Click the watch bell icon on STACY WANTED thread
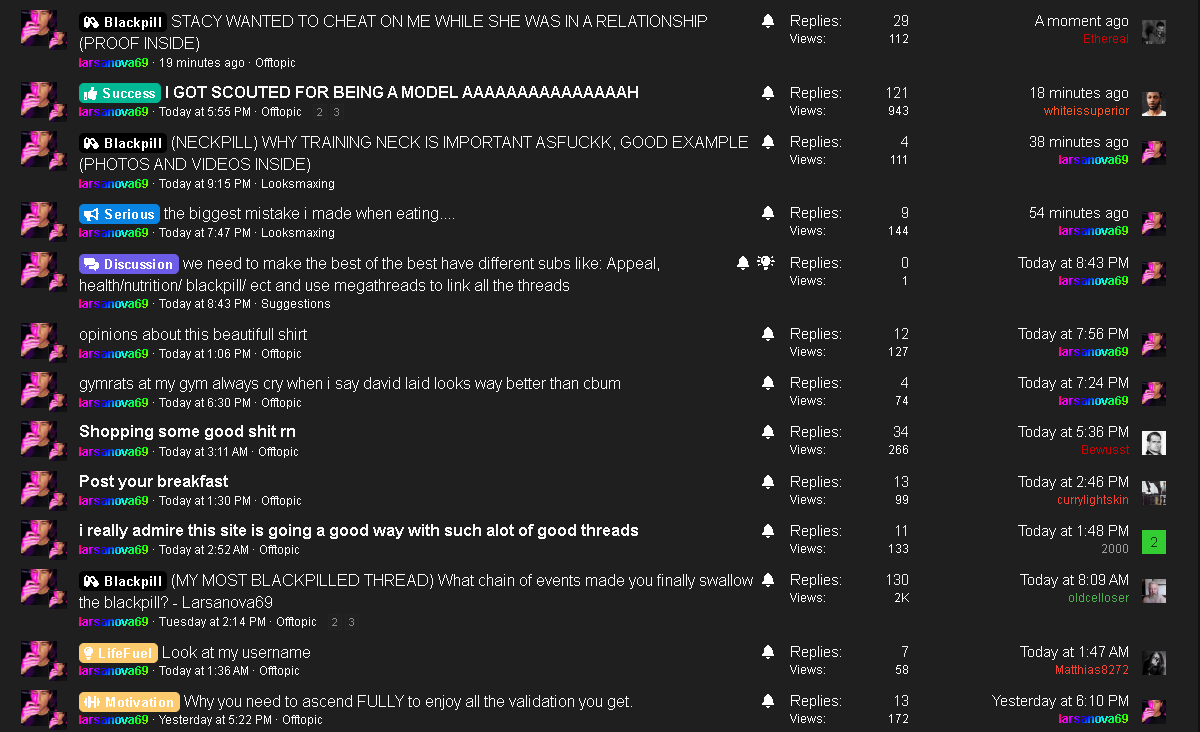 point(768,21)
